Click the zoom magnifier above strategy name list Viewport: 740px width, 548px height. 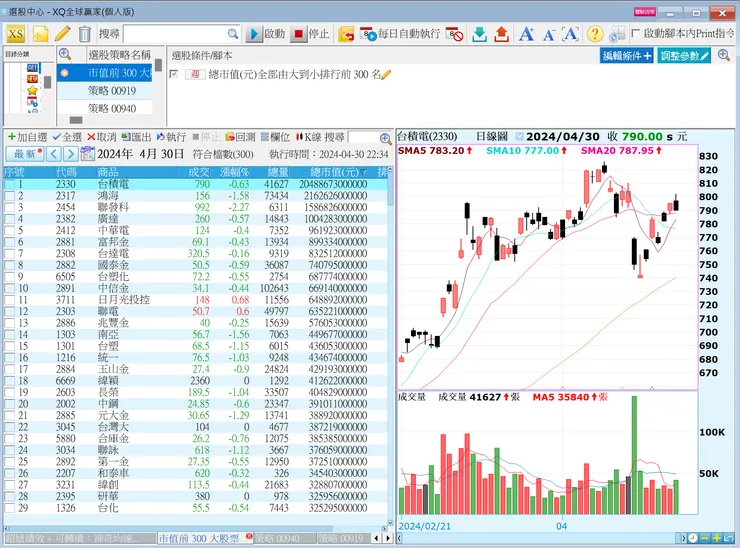click(x=65, y=54)
